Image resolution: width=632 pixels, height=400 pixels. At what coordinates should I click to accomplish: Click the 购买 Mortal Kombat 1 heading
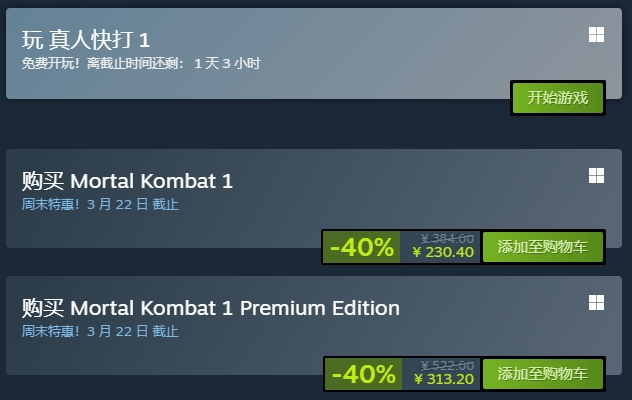click(x=127, y=181)
